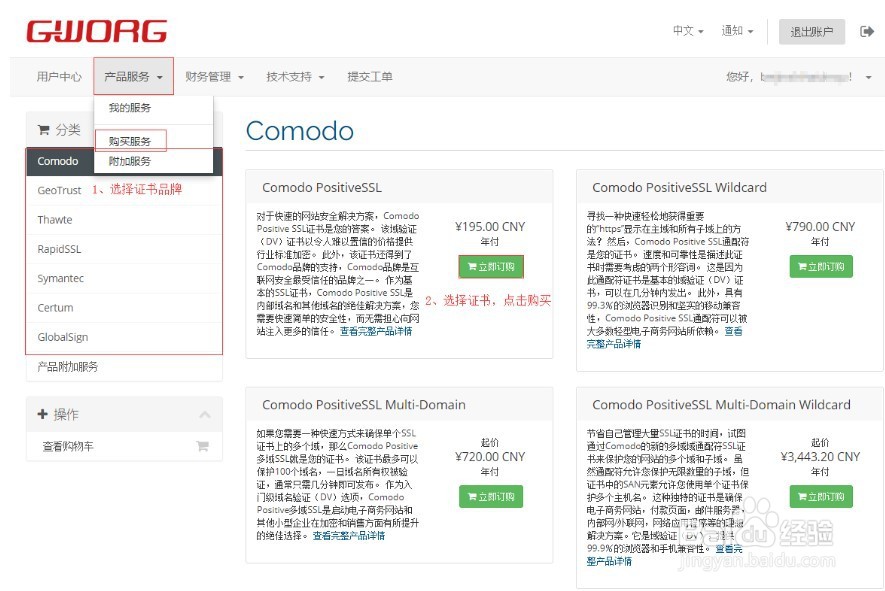
Task: Expand the 财务管理 menu
Action: tap(214, 77)
